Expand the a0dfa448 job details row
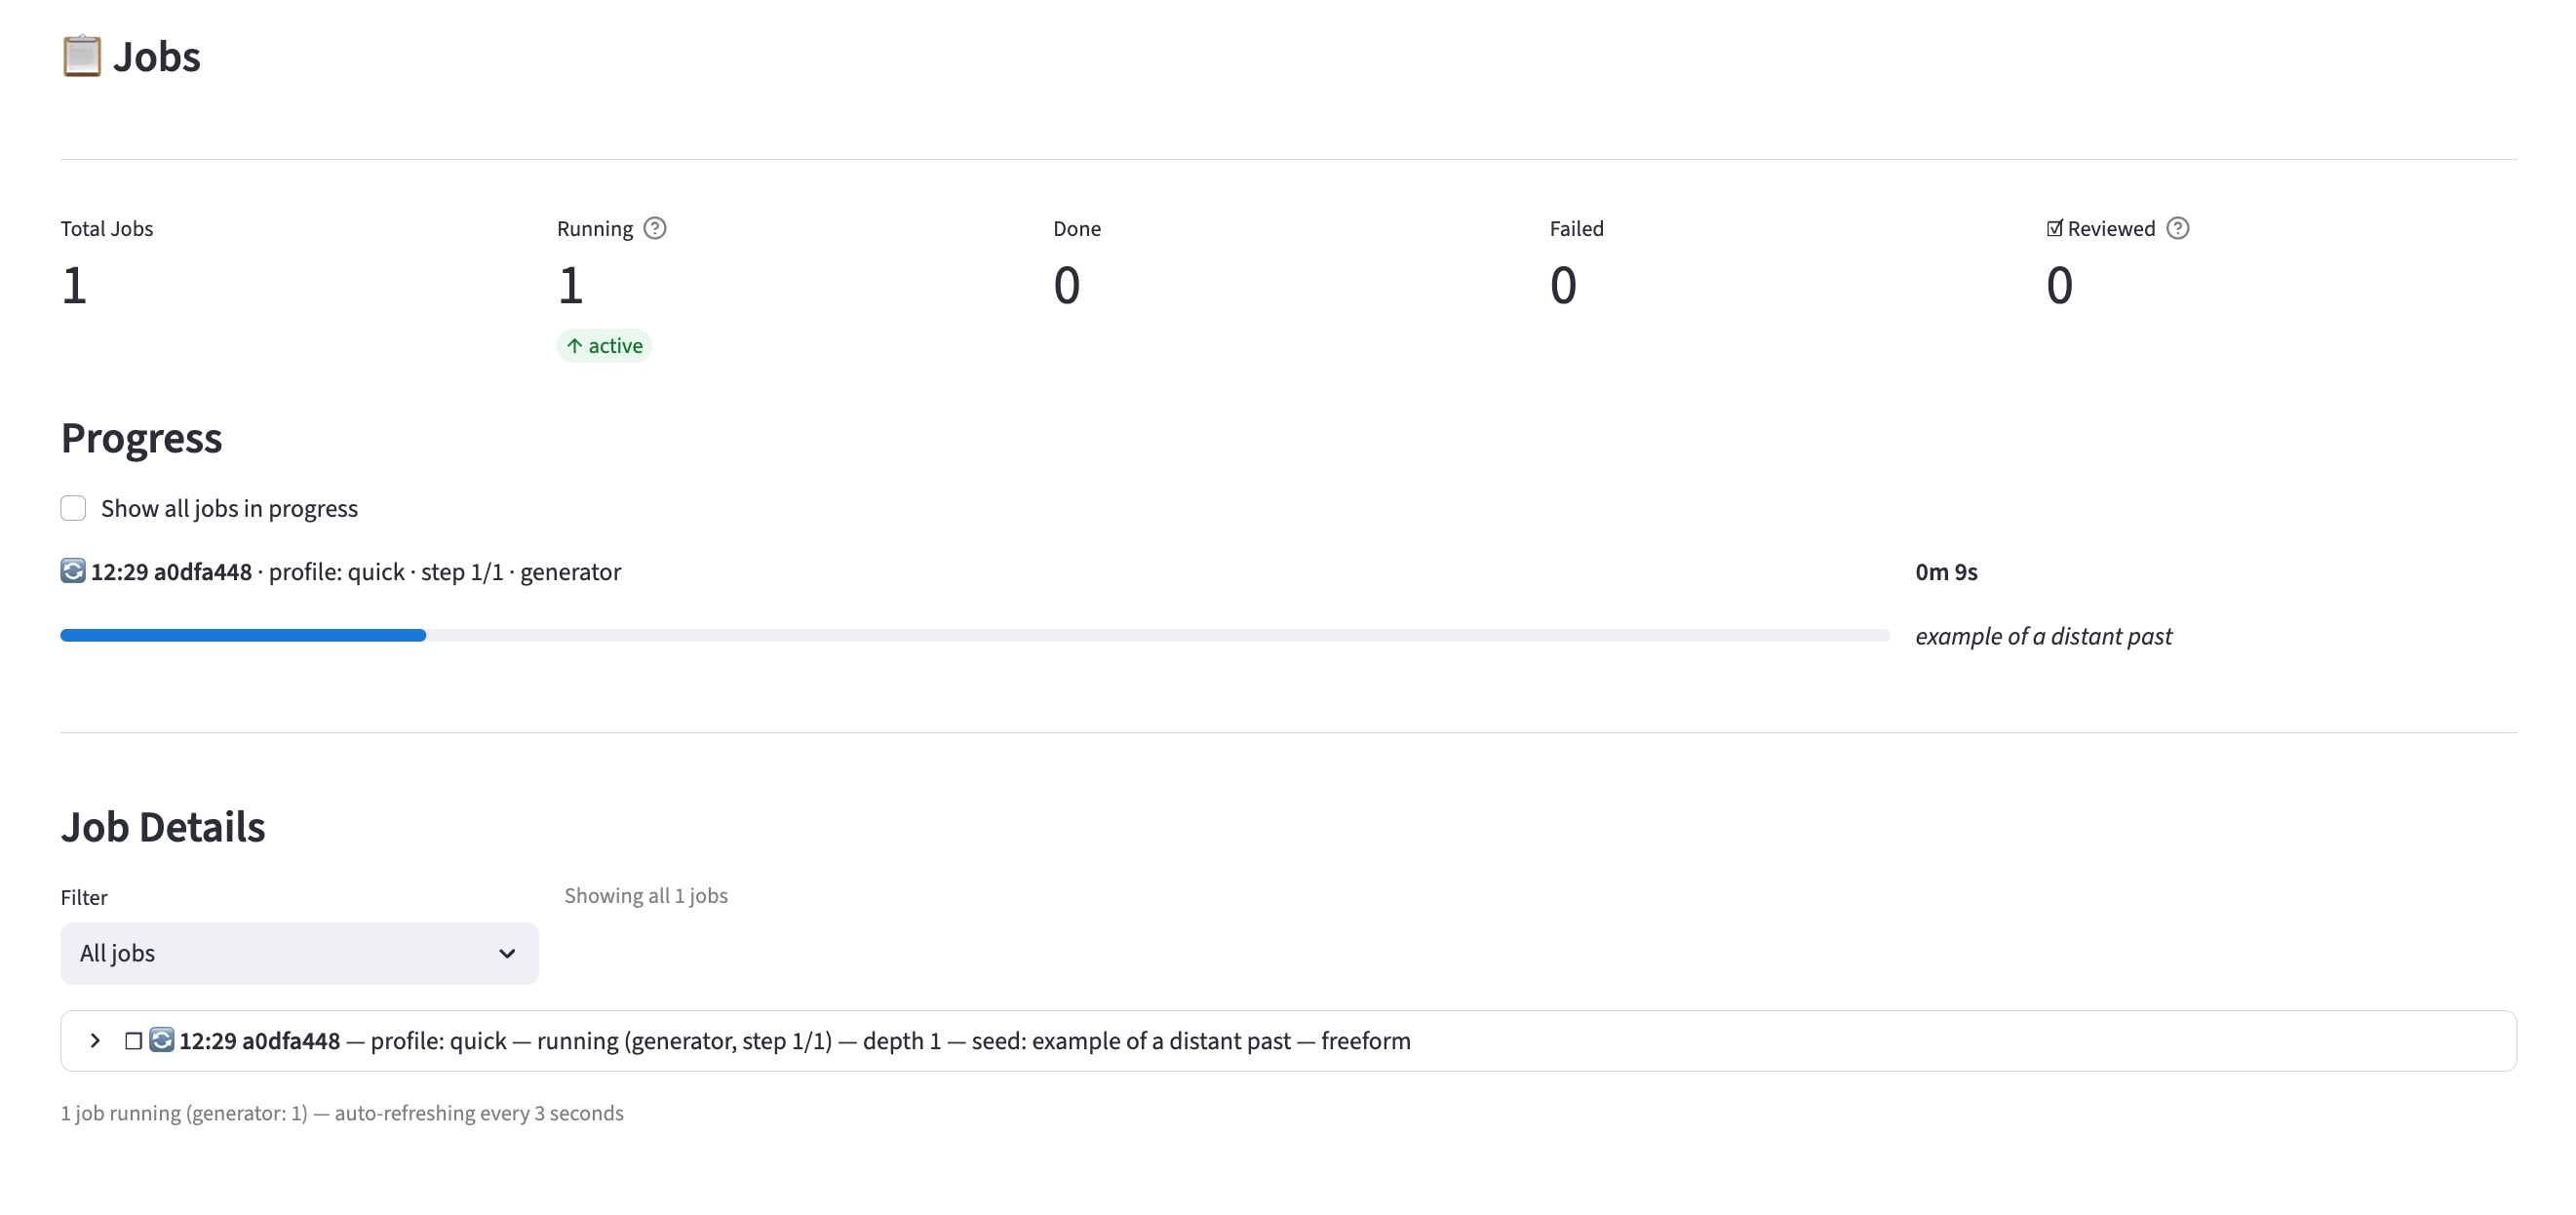The image size is (2576, 1215). [x=95, y=1041]
